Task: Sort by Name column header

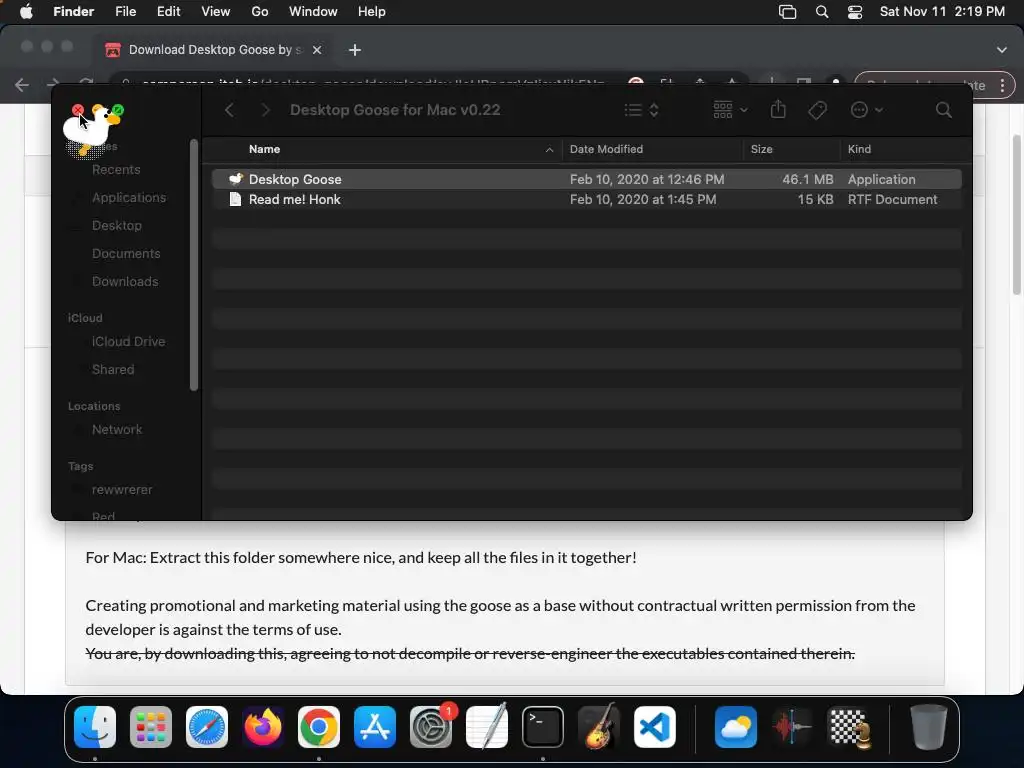Action: click(x=264, y=149)
